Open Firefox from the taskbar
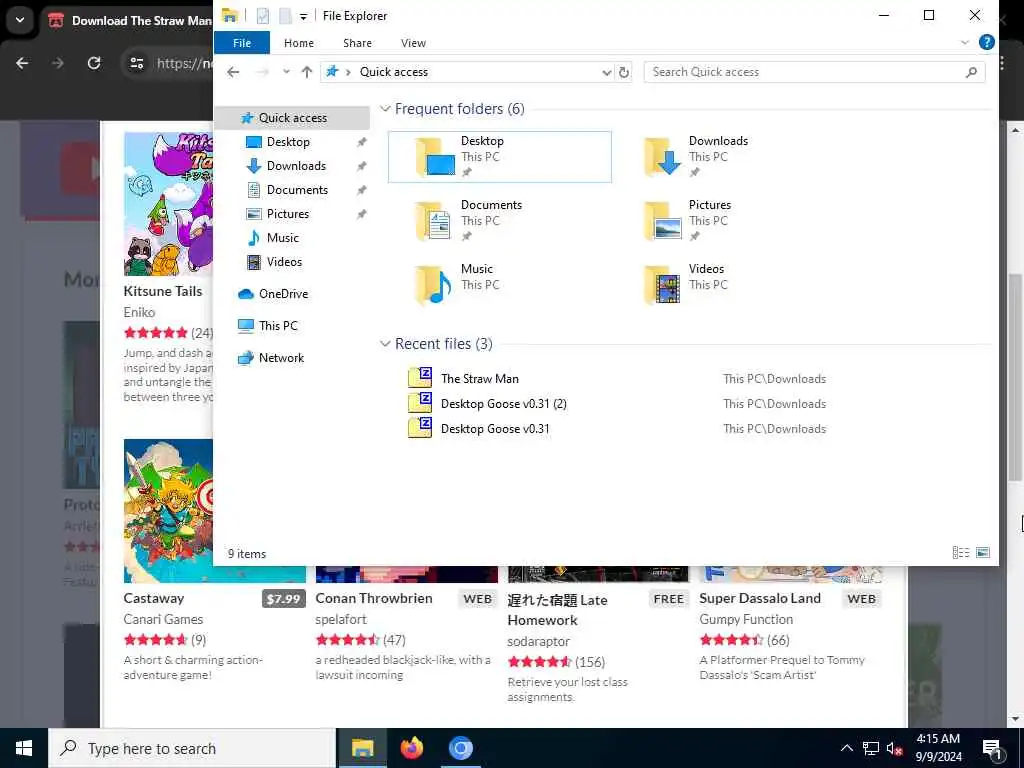1024x768 pixels. tap(411, 748)
